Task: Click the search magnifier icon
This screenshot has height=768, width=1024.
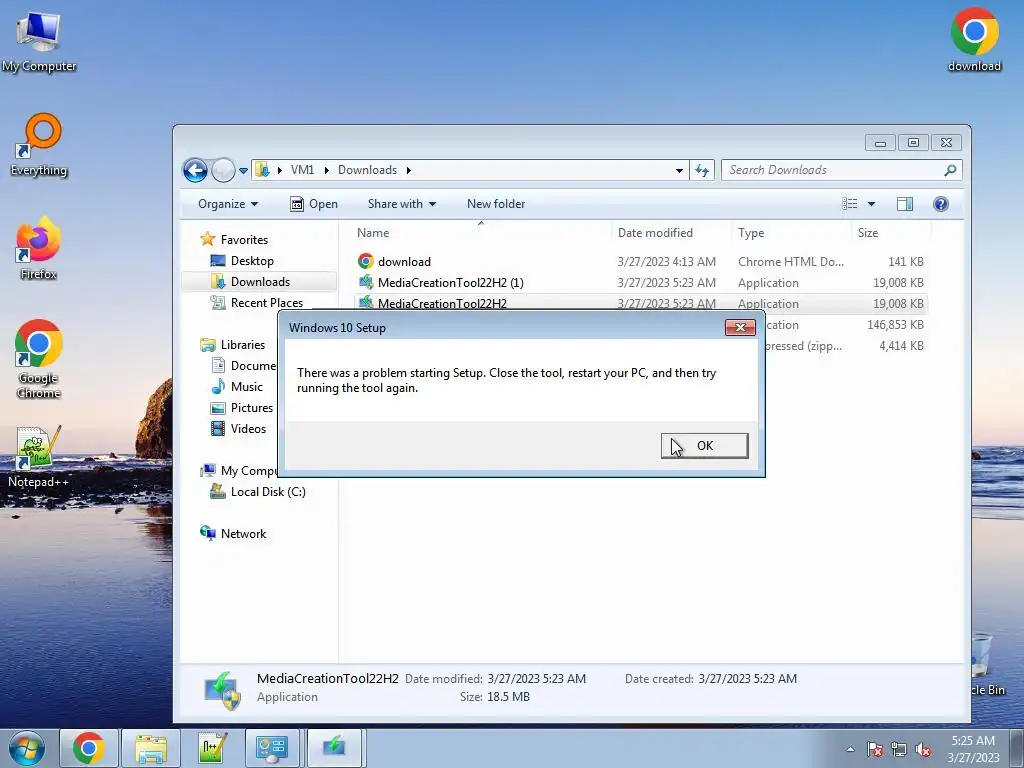Action: [x=951, y=170]
